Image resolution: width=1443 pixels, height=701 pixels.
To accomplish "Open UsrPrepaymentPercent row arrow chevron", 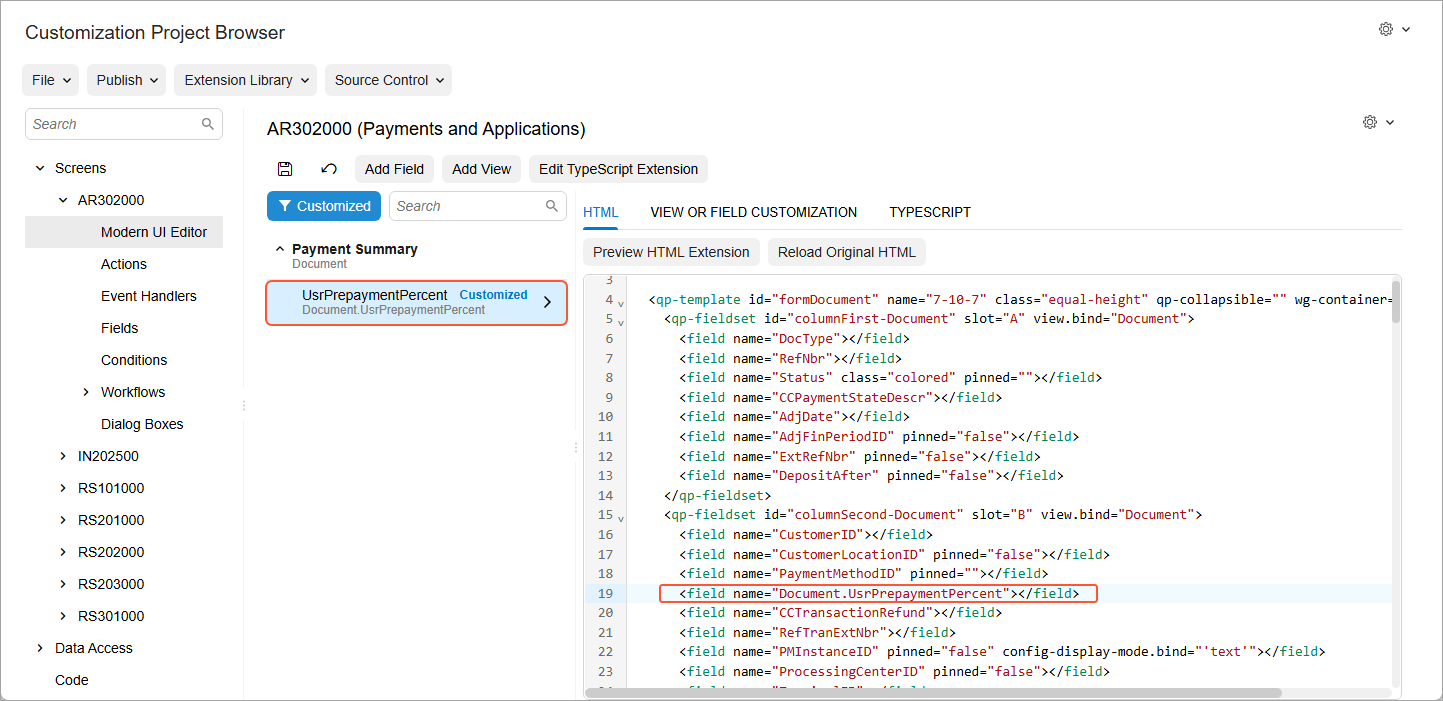I will [x=547, y=302].
